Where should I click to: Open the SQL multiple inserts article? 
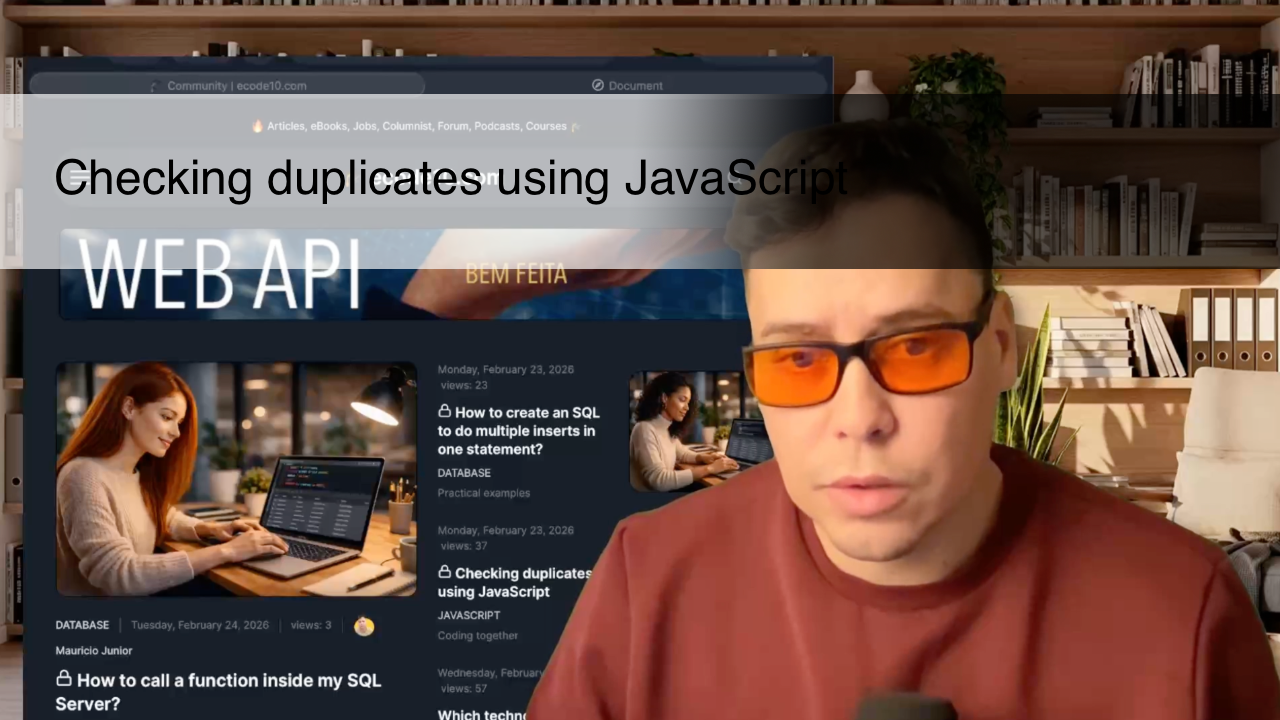(519, 430)
